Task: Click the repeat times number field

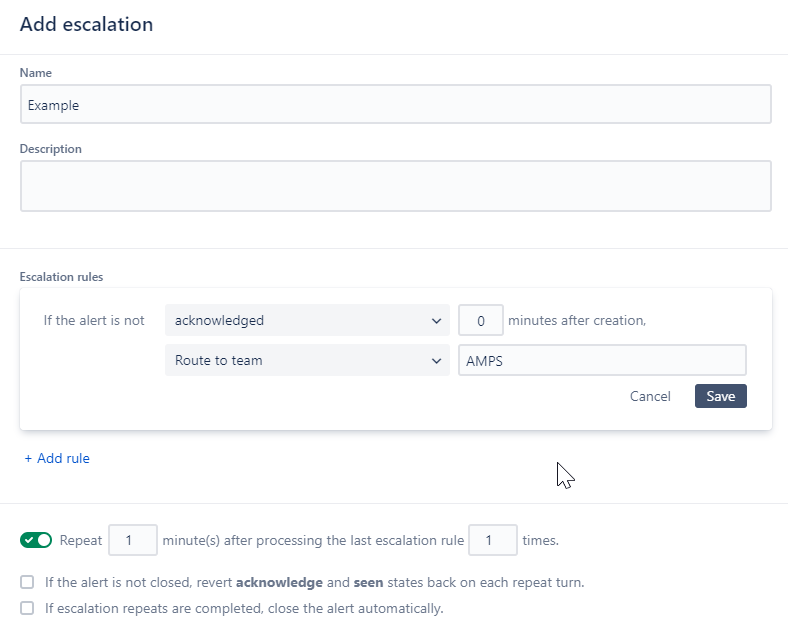Action: pyautogui.click(x=492, y=540)
